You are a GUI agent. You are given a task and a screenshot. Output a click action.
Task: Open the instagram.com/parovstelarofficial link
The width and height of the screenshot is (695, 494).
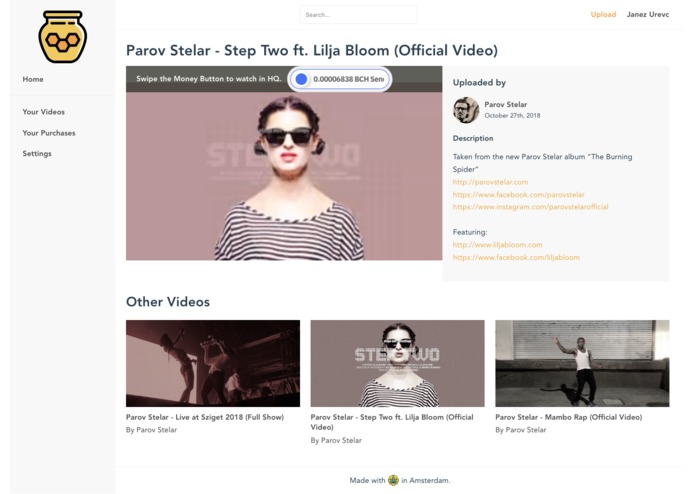pos(531,207)
